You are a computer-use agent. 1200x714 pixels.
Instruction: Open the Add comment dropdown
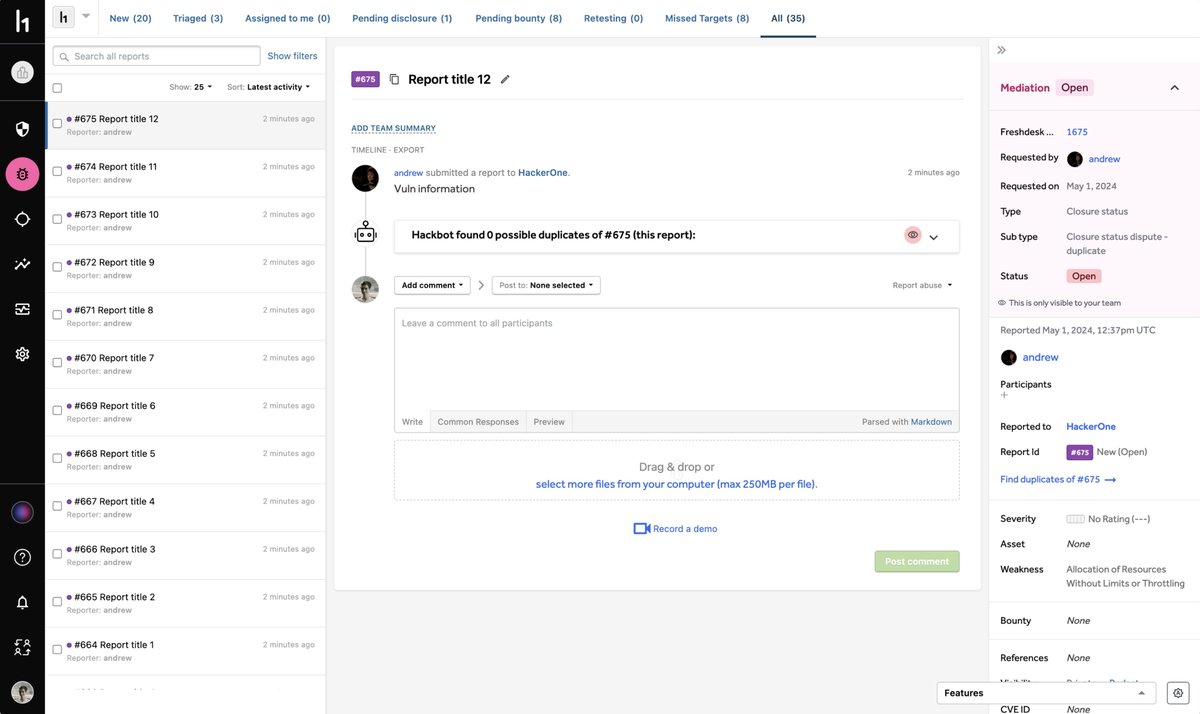(x=433, y=285)
